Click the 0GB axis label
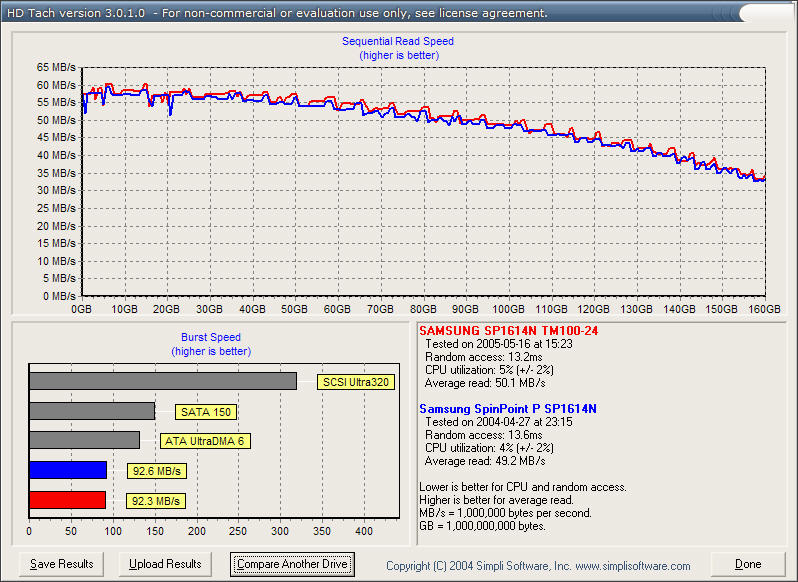Viewport: 798px width, 582px height. [81, 309]
